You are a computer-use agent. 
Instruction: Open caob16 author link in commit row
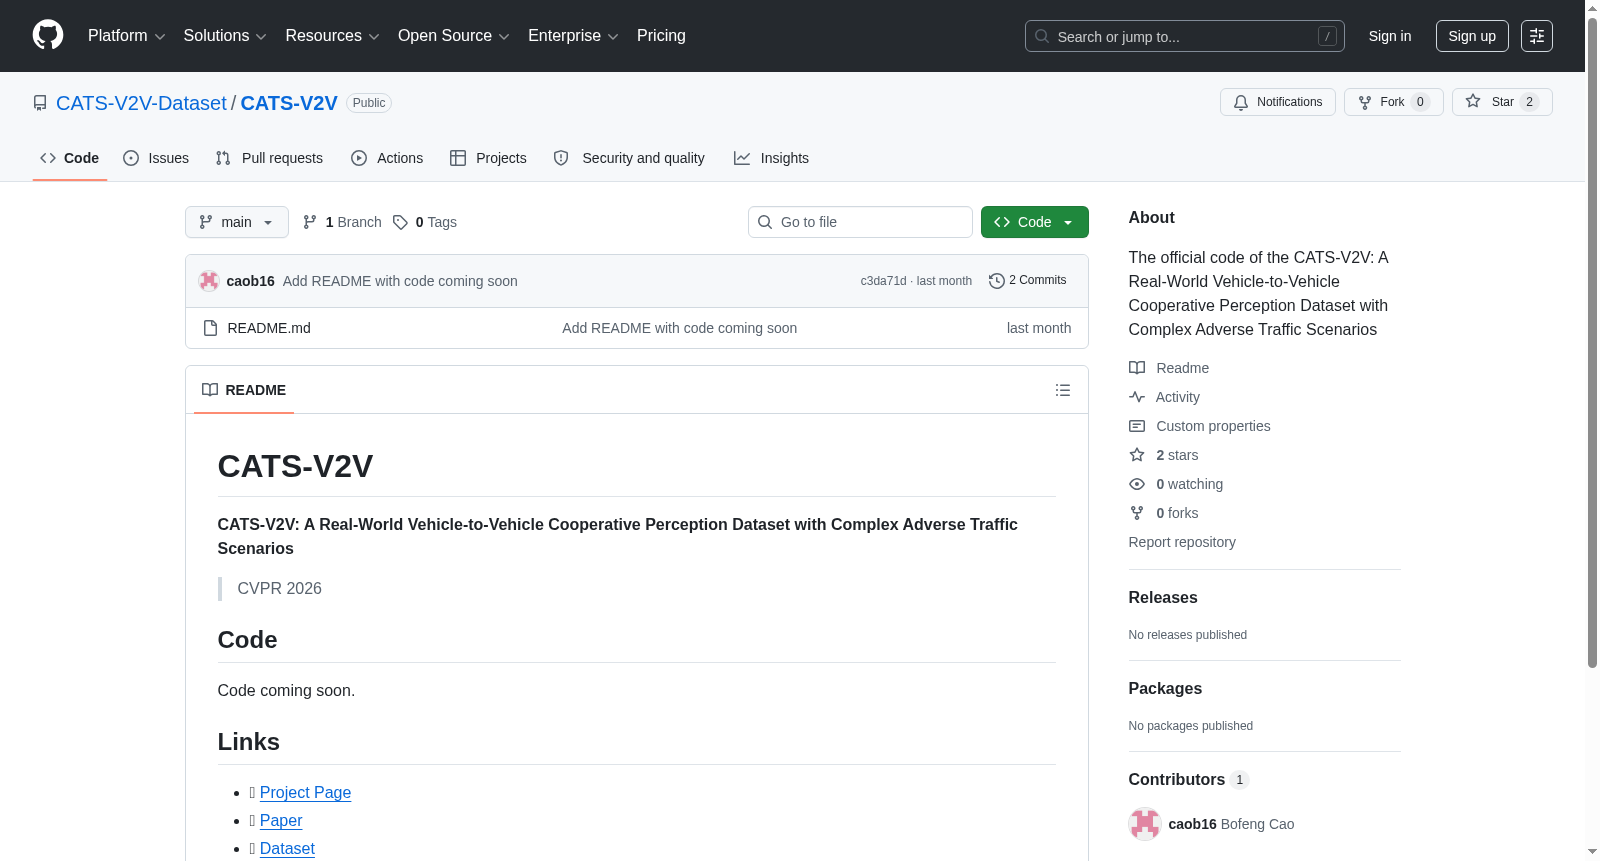[x=251, y=281]
